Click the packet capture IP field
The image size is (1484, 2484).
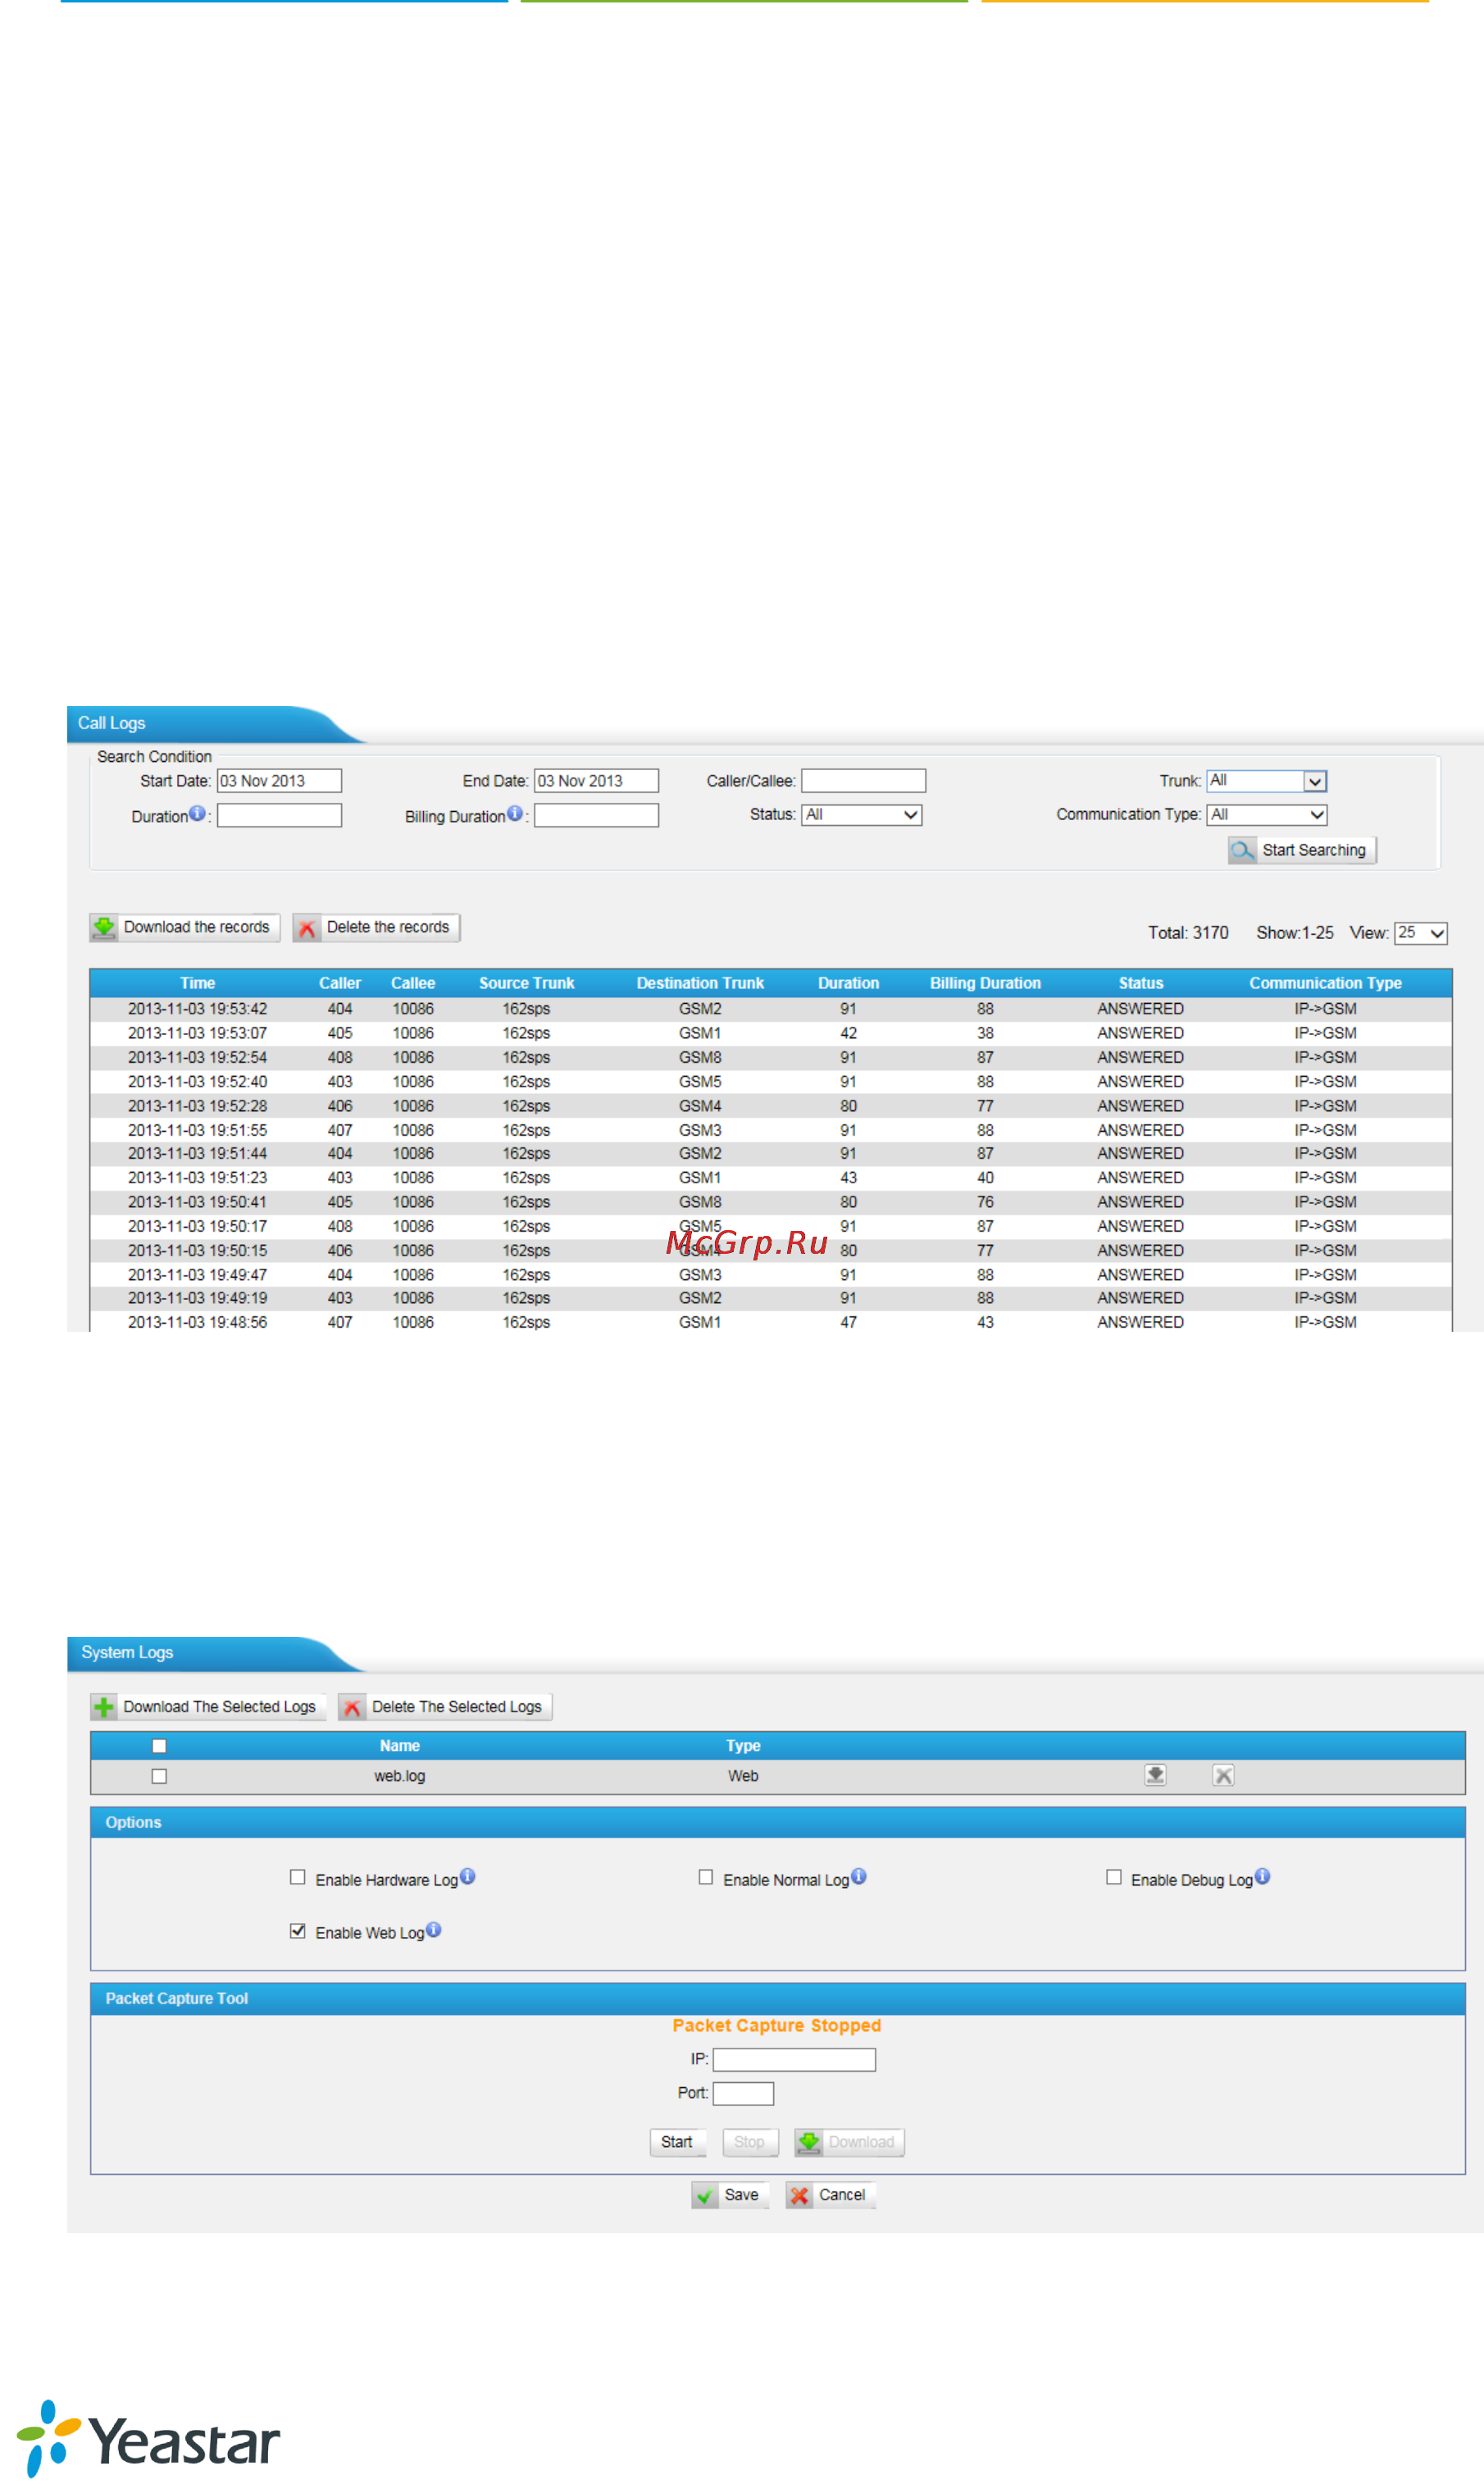tap(794, 2060)
